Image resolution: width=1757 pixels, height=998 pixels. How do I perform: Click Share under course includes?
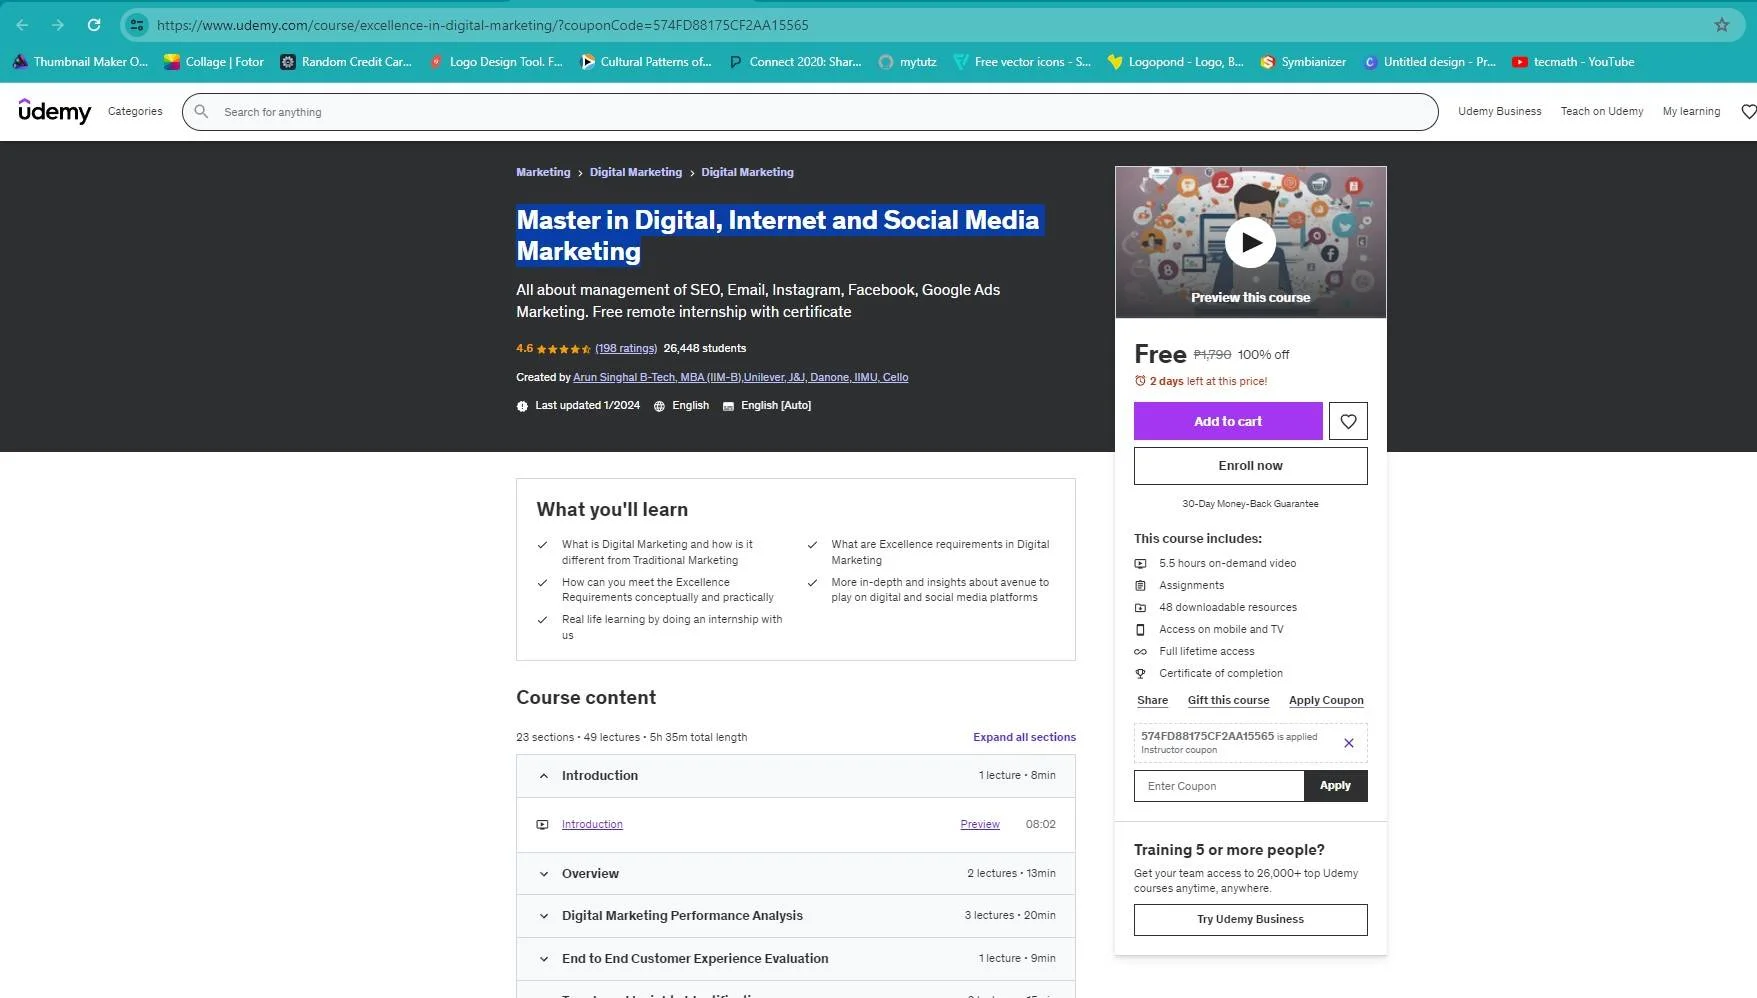[x=1152, y=700]
